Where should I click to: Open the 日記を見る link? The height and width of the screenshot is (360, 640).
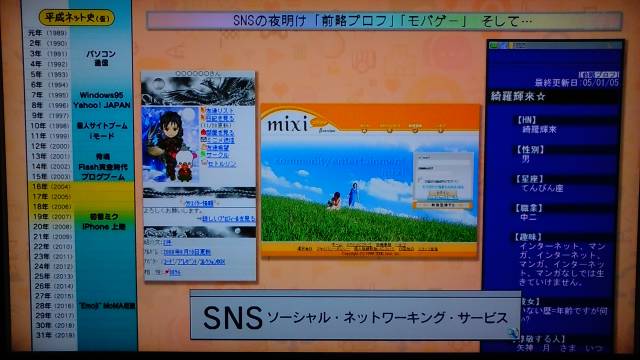click(x=220, y=118)
